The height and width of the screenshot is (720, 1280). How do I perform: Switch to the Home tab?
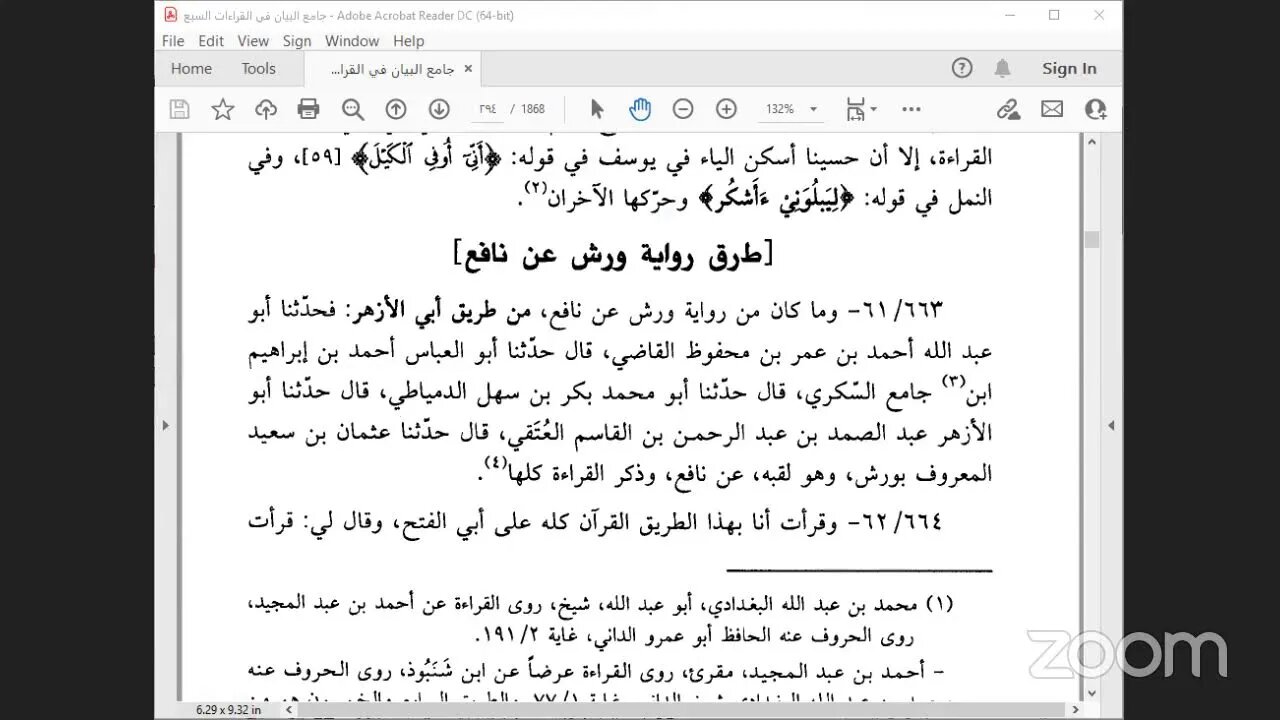(x=191, y=69)
